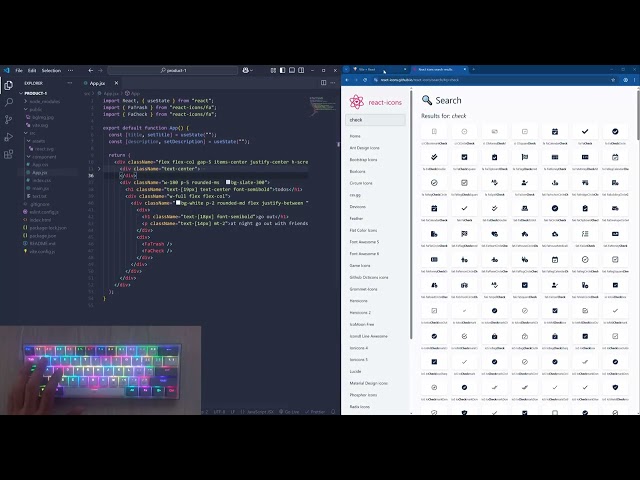The height and width of the screenshot is (480, 640).
Task: Click the react-icons logo
Action: pos(376,102)
